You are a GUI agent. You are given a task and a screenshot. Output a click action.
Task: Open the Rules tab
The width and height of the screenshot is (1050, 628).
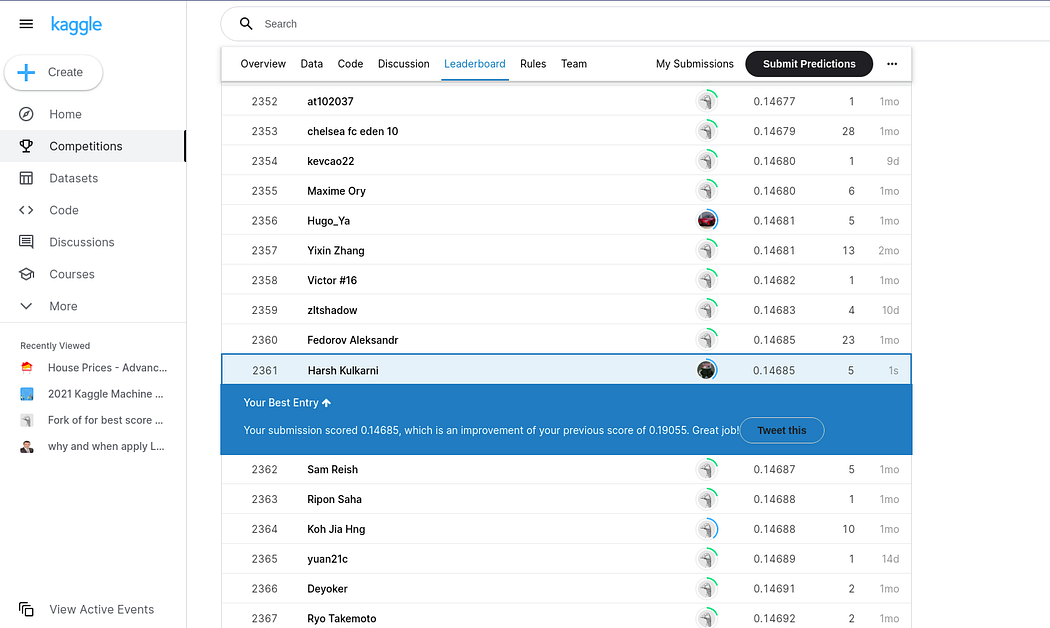coord(533,64)
